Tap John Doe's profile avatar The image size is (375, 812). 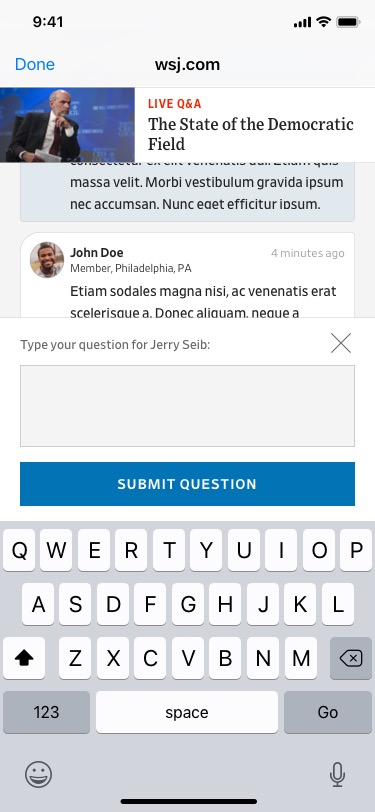pyautogui.click(x=47, y=260)
